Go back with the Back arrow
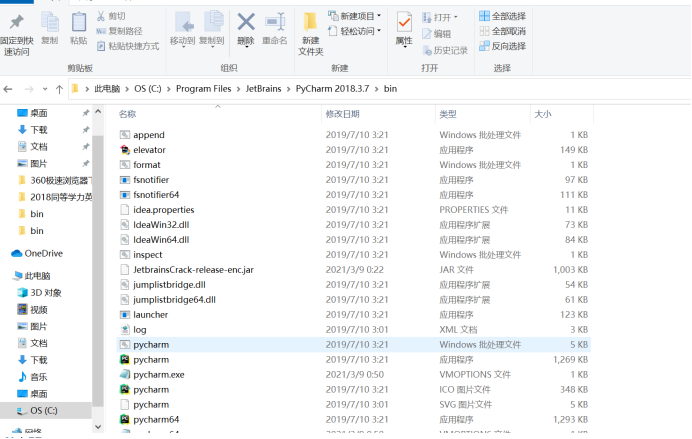The image size is (692, 439). 8,89
